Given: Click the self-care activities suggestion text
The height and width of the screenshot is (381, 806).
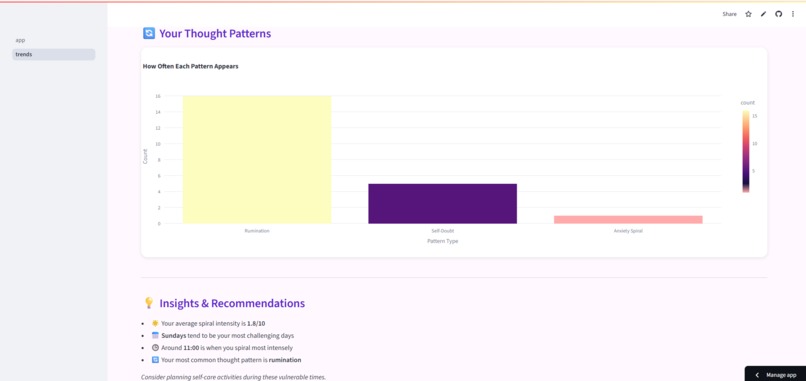Looking at the screenshot, I should [x=233, y=377].
